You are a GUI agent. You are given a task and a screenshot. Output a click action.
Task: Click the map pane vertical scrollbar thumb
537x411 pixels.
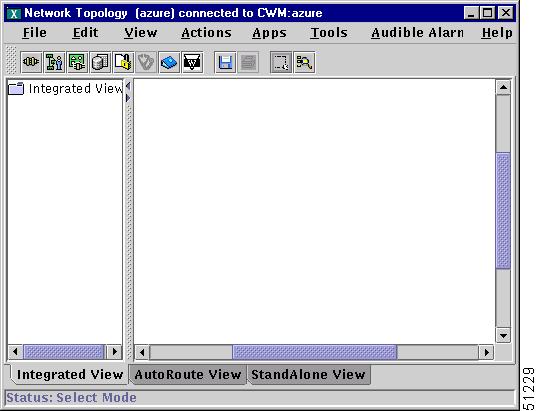[x=503, y=211]
